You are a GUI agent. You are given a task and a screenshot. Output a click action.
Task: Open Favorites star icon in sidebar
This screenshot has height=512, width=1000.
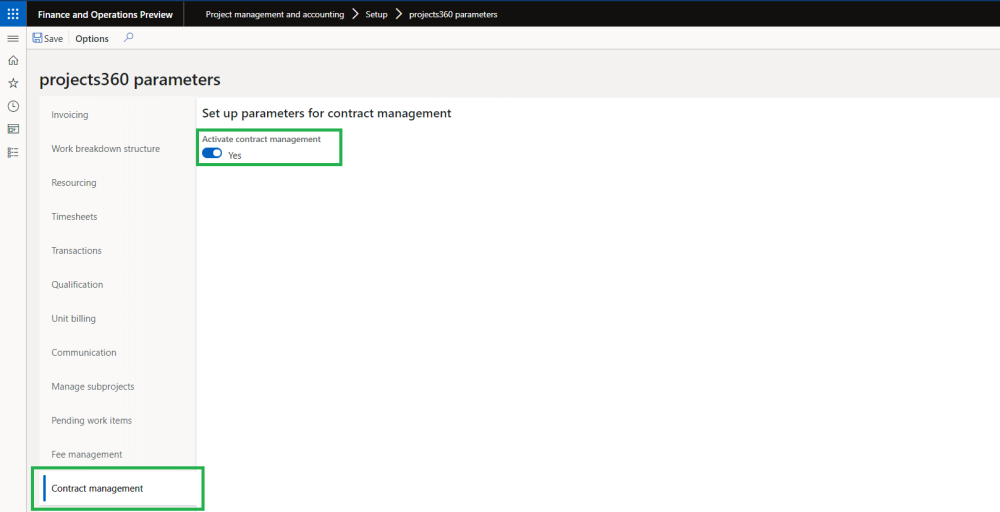pyautogui.click(x=13, y=84)
